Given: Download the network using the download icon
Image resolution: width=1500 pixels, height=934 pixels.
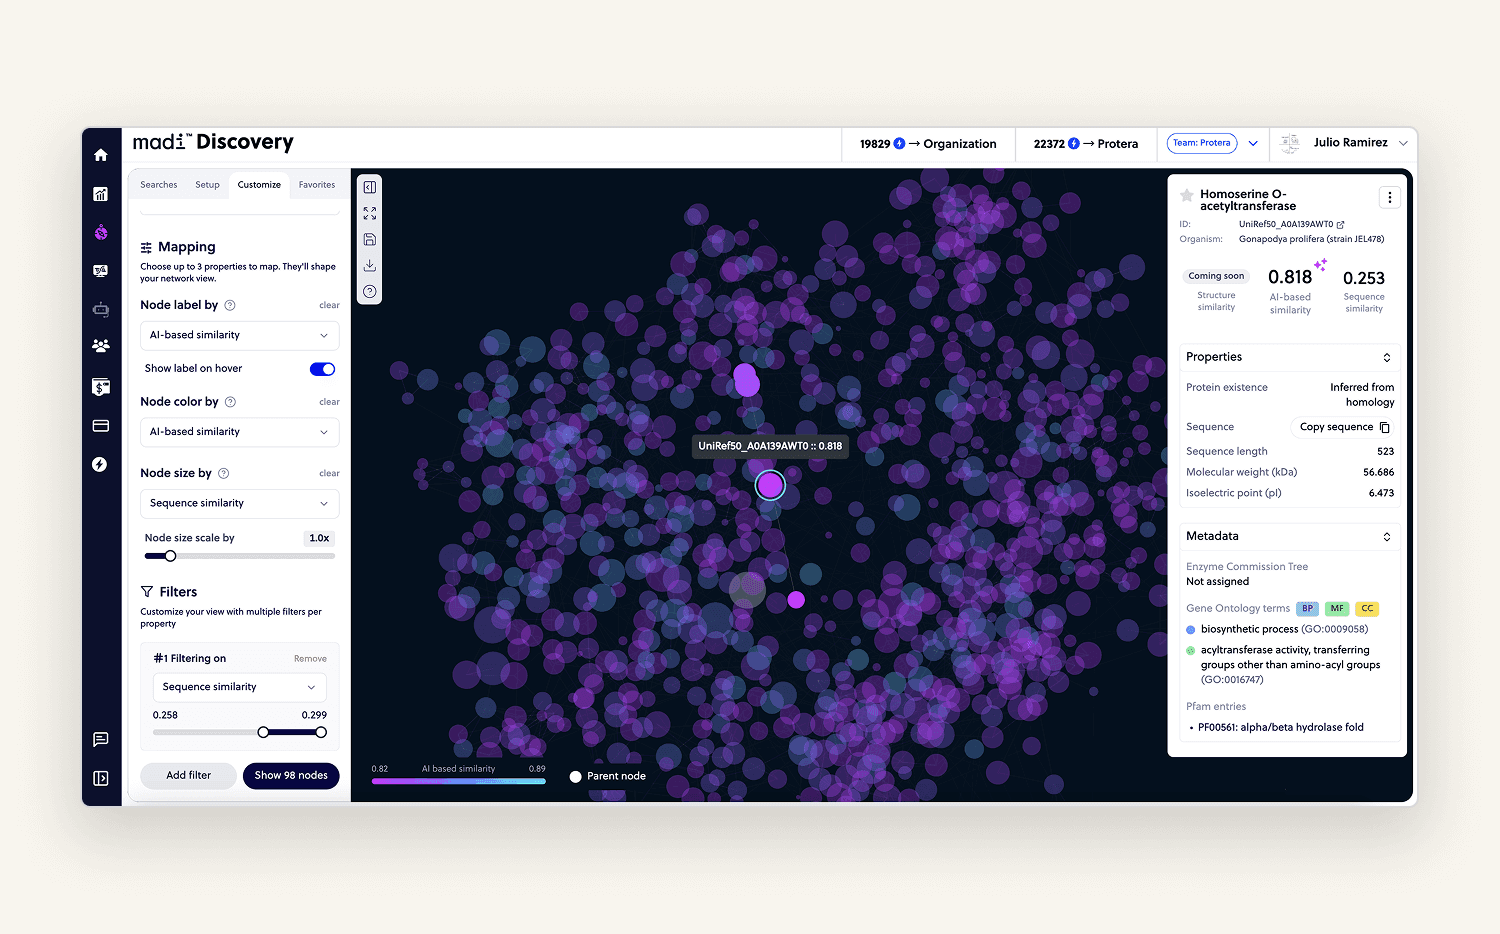Looking at the screenshot, I should (x=370, y=266).
